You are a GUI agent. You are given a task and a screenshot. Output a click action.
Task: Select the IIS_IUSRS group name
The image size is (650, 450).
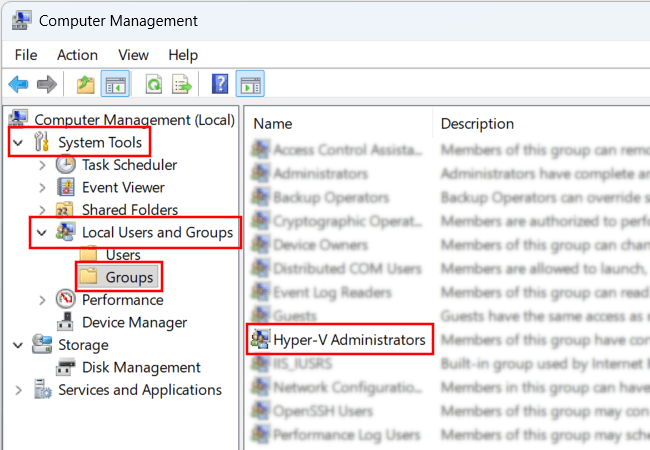(303, 363)
